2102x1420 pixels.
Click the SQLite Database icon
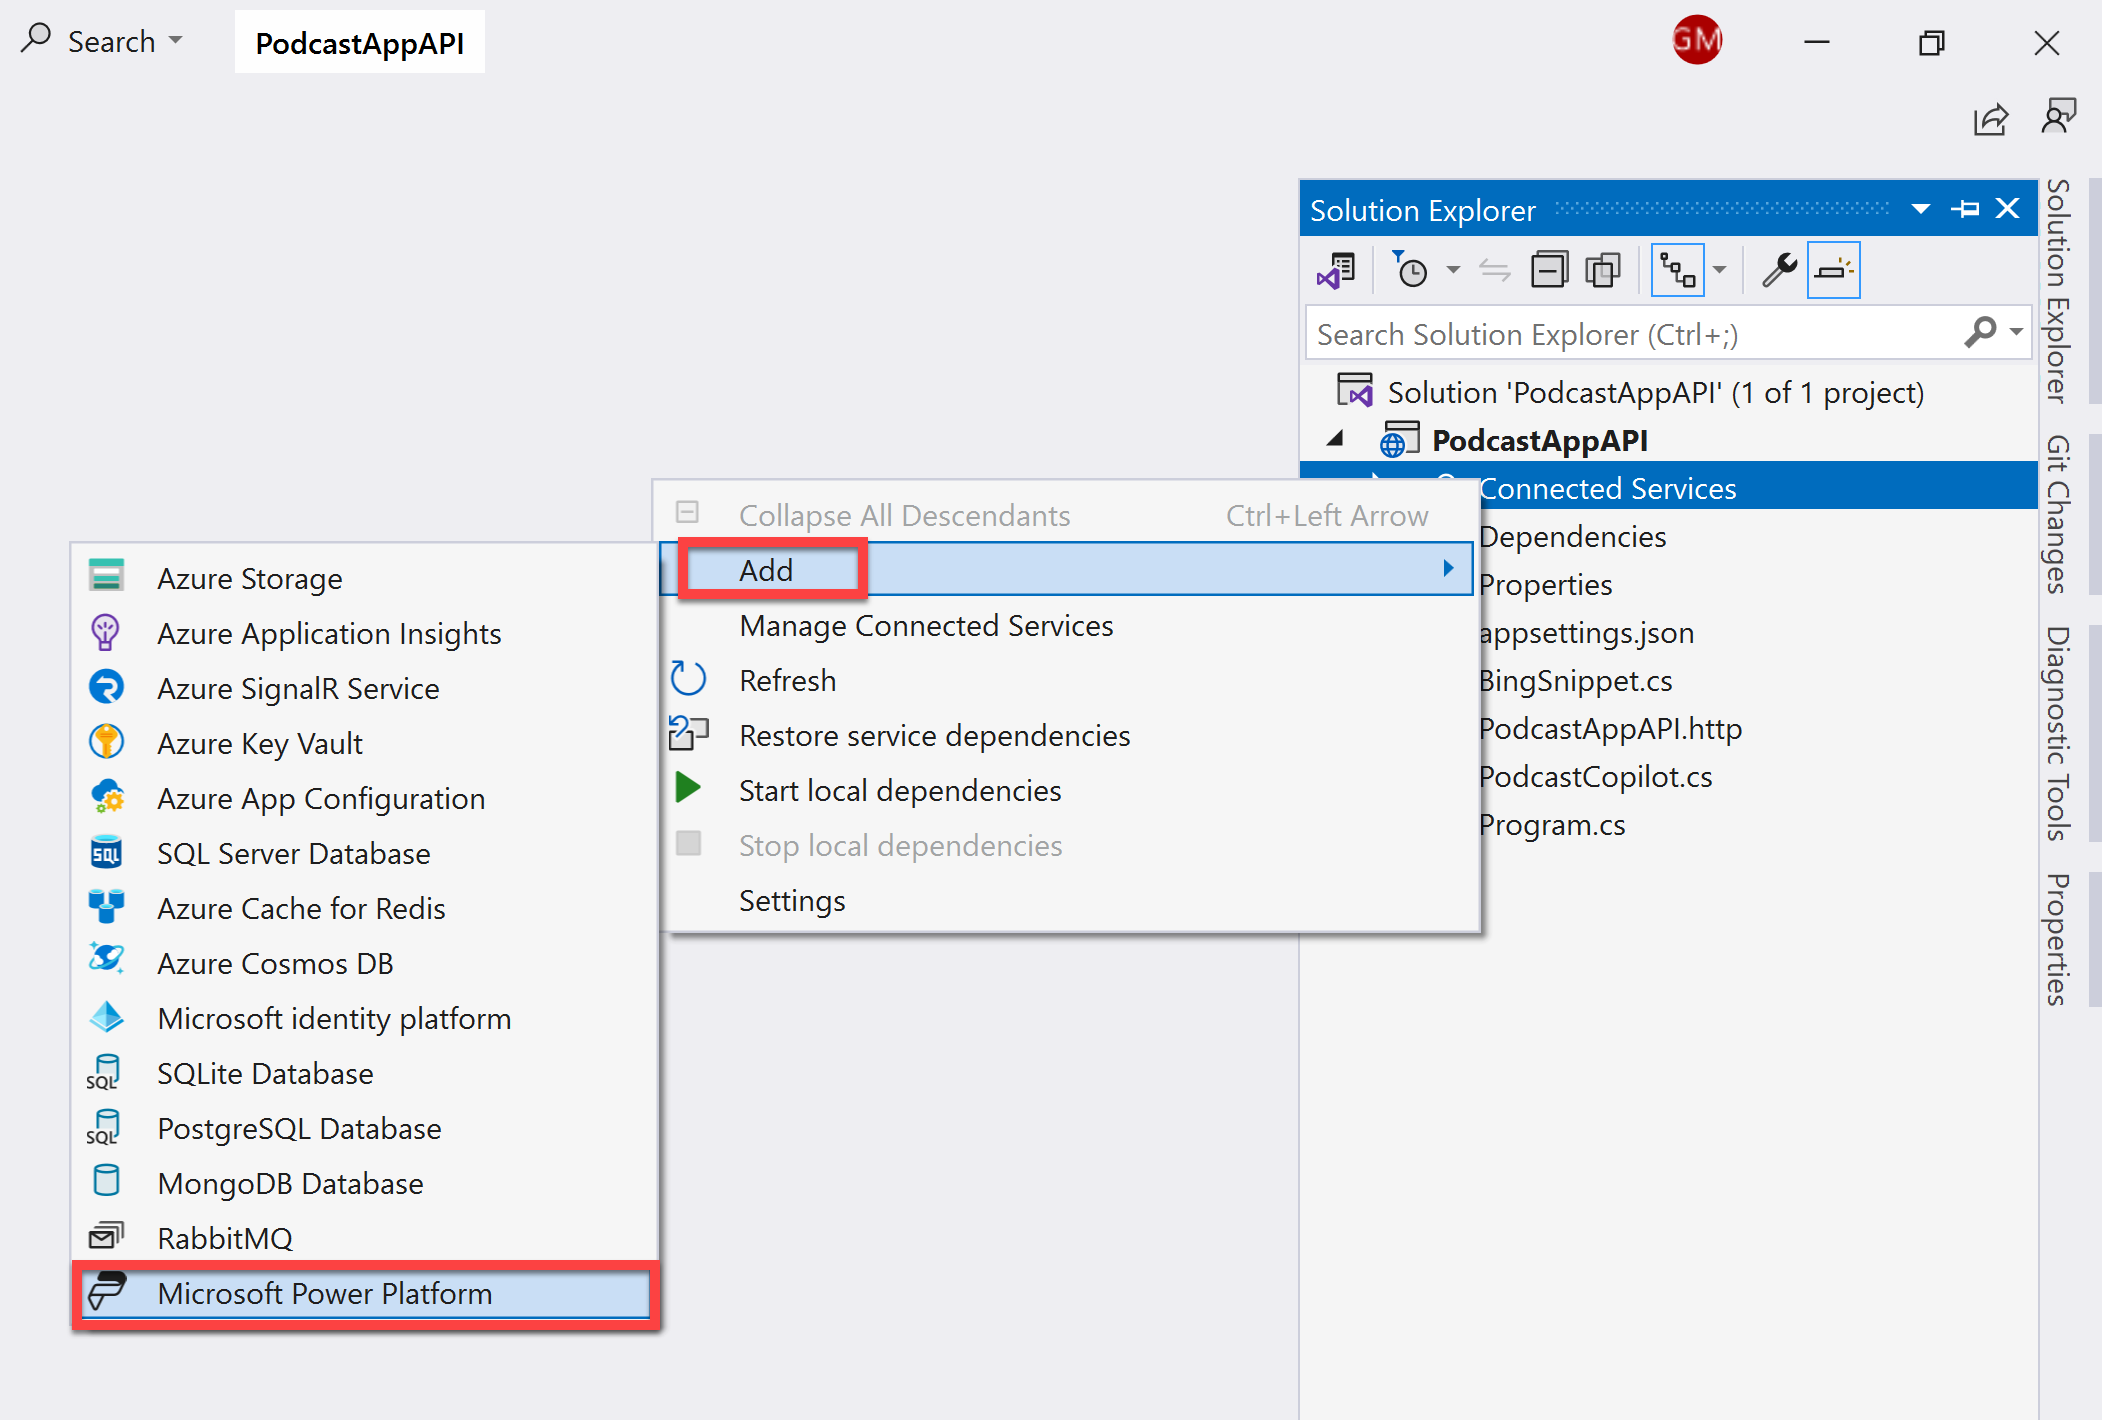point(104,1072)
